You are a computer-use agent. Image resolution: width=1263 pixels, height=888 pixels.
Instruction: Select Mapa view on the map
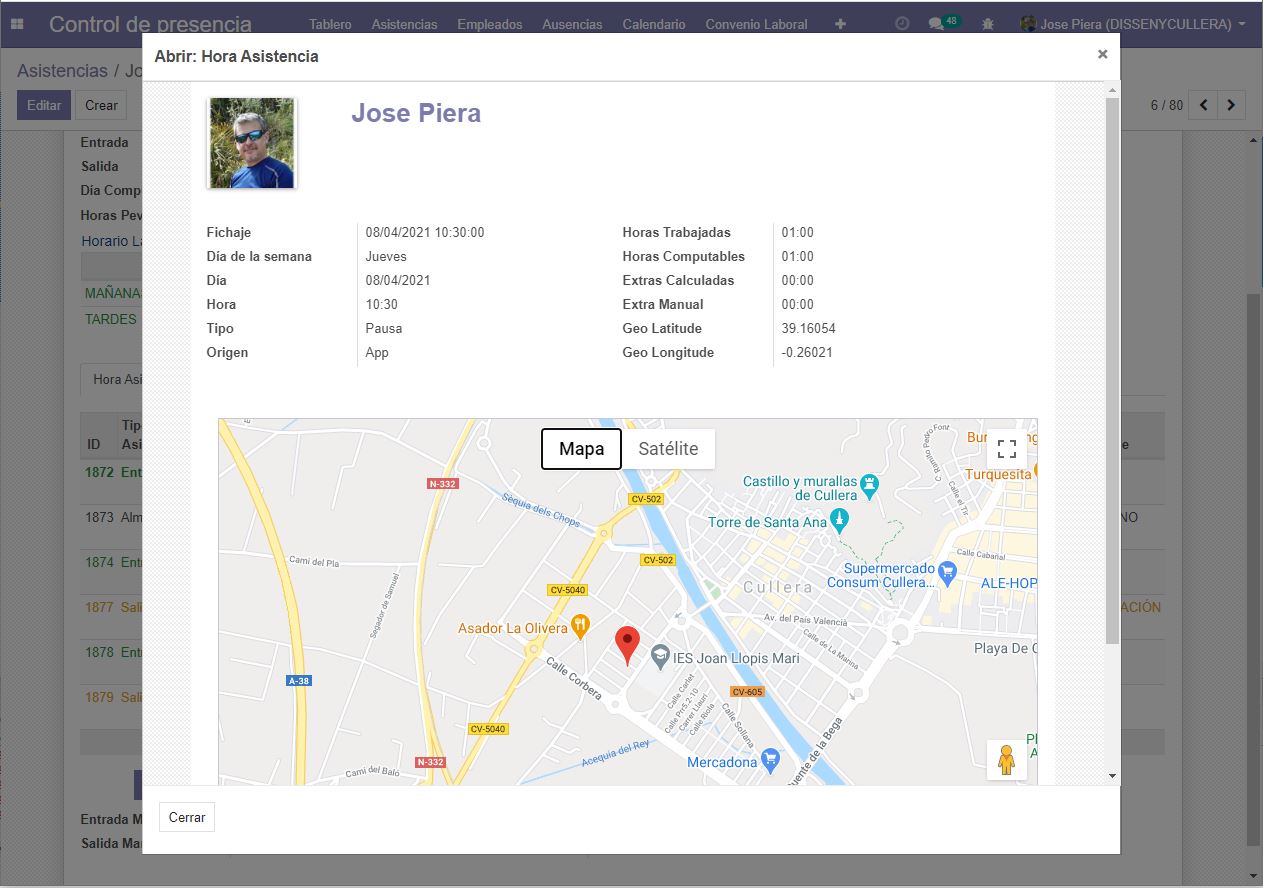point(580,449)
